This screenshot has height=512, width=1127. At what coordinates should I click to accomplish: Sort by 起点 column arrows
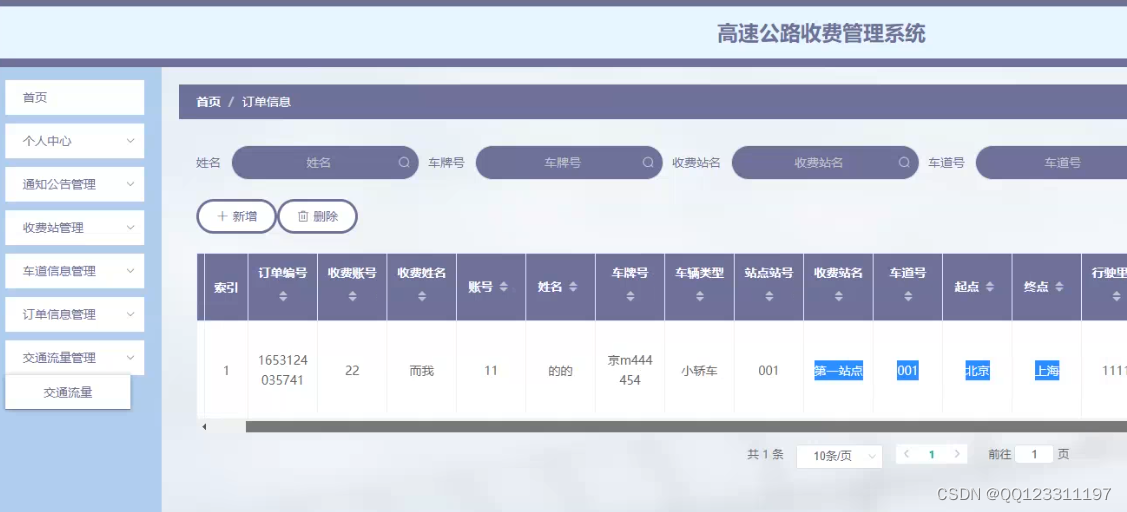coord(990,287)
